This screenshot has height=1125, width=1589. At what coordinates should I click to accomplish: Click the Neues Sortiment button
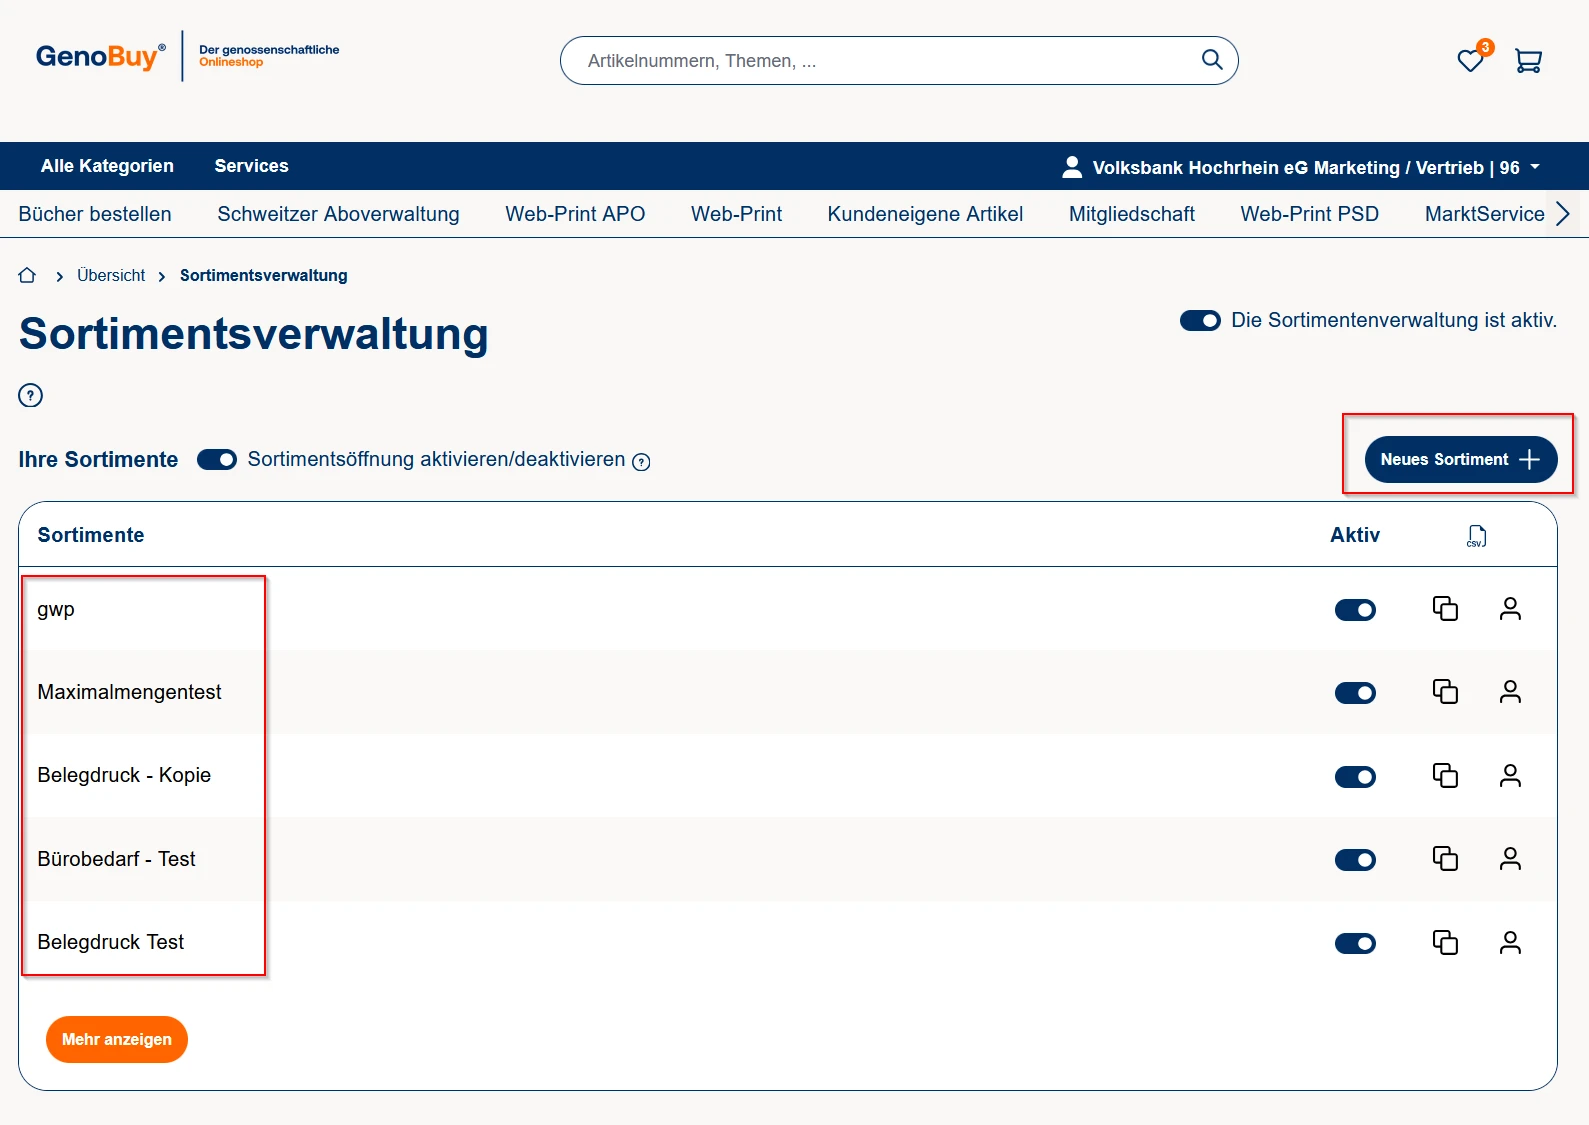click(x=1460, y=460)
